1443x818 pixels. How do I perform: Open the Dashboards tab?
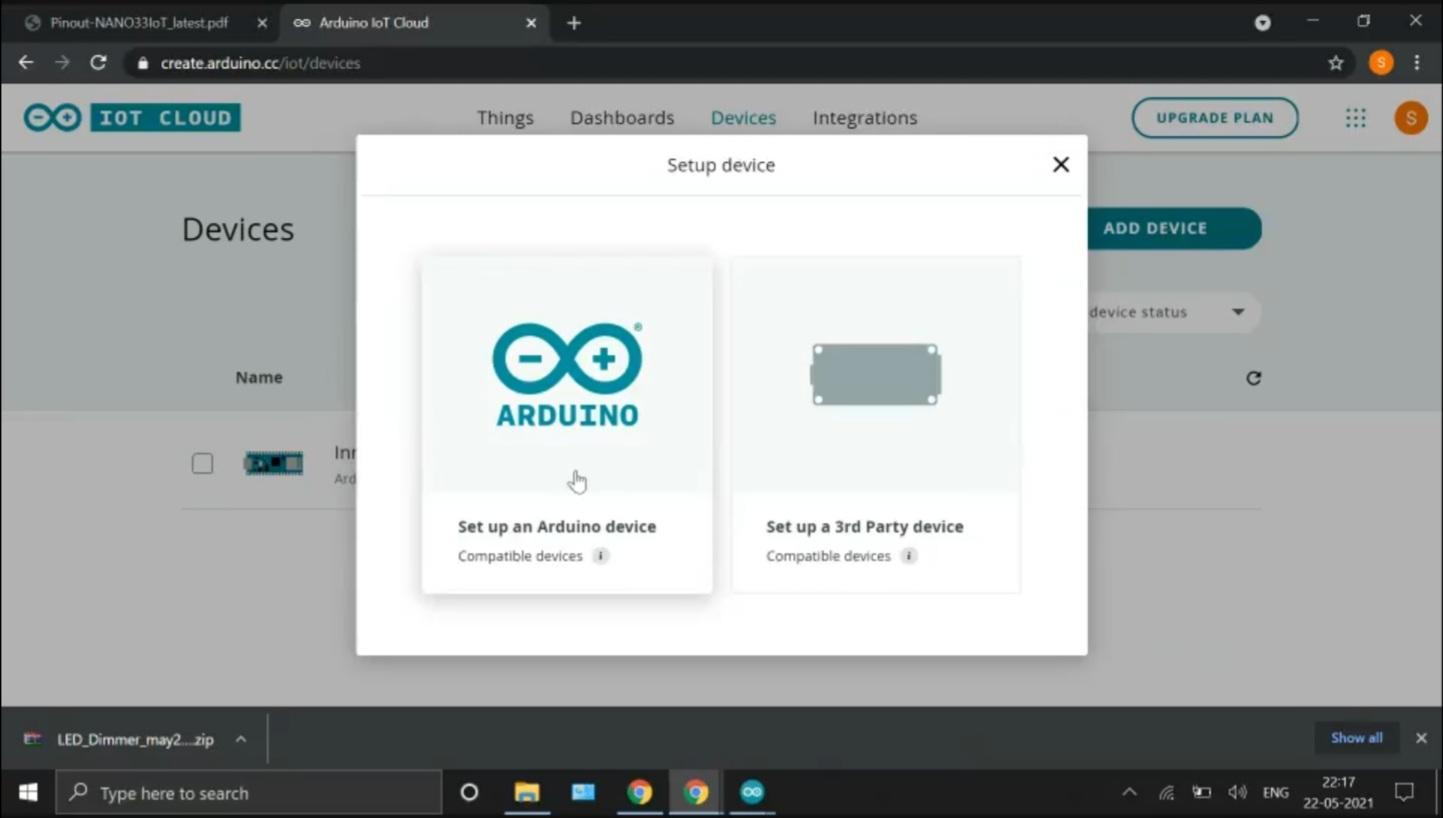[622, 118]
